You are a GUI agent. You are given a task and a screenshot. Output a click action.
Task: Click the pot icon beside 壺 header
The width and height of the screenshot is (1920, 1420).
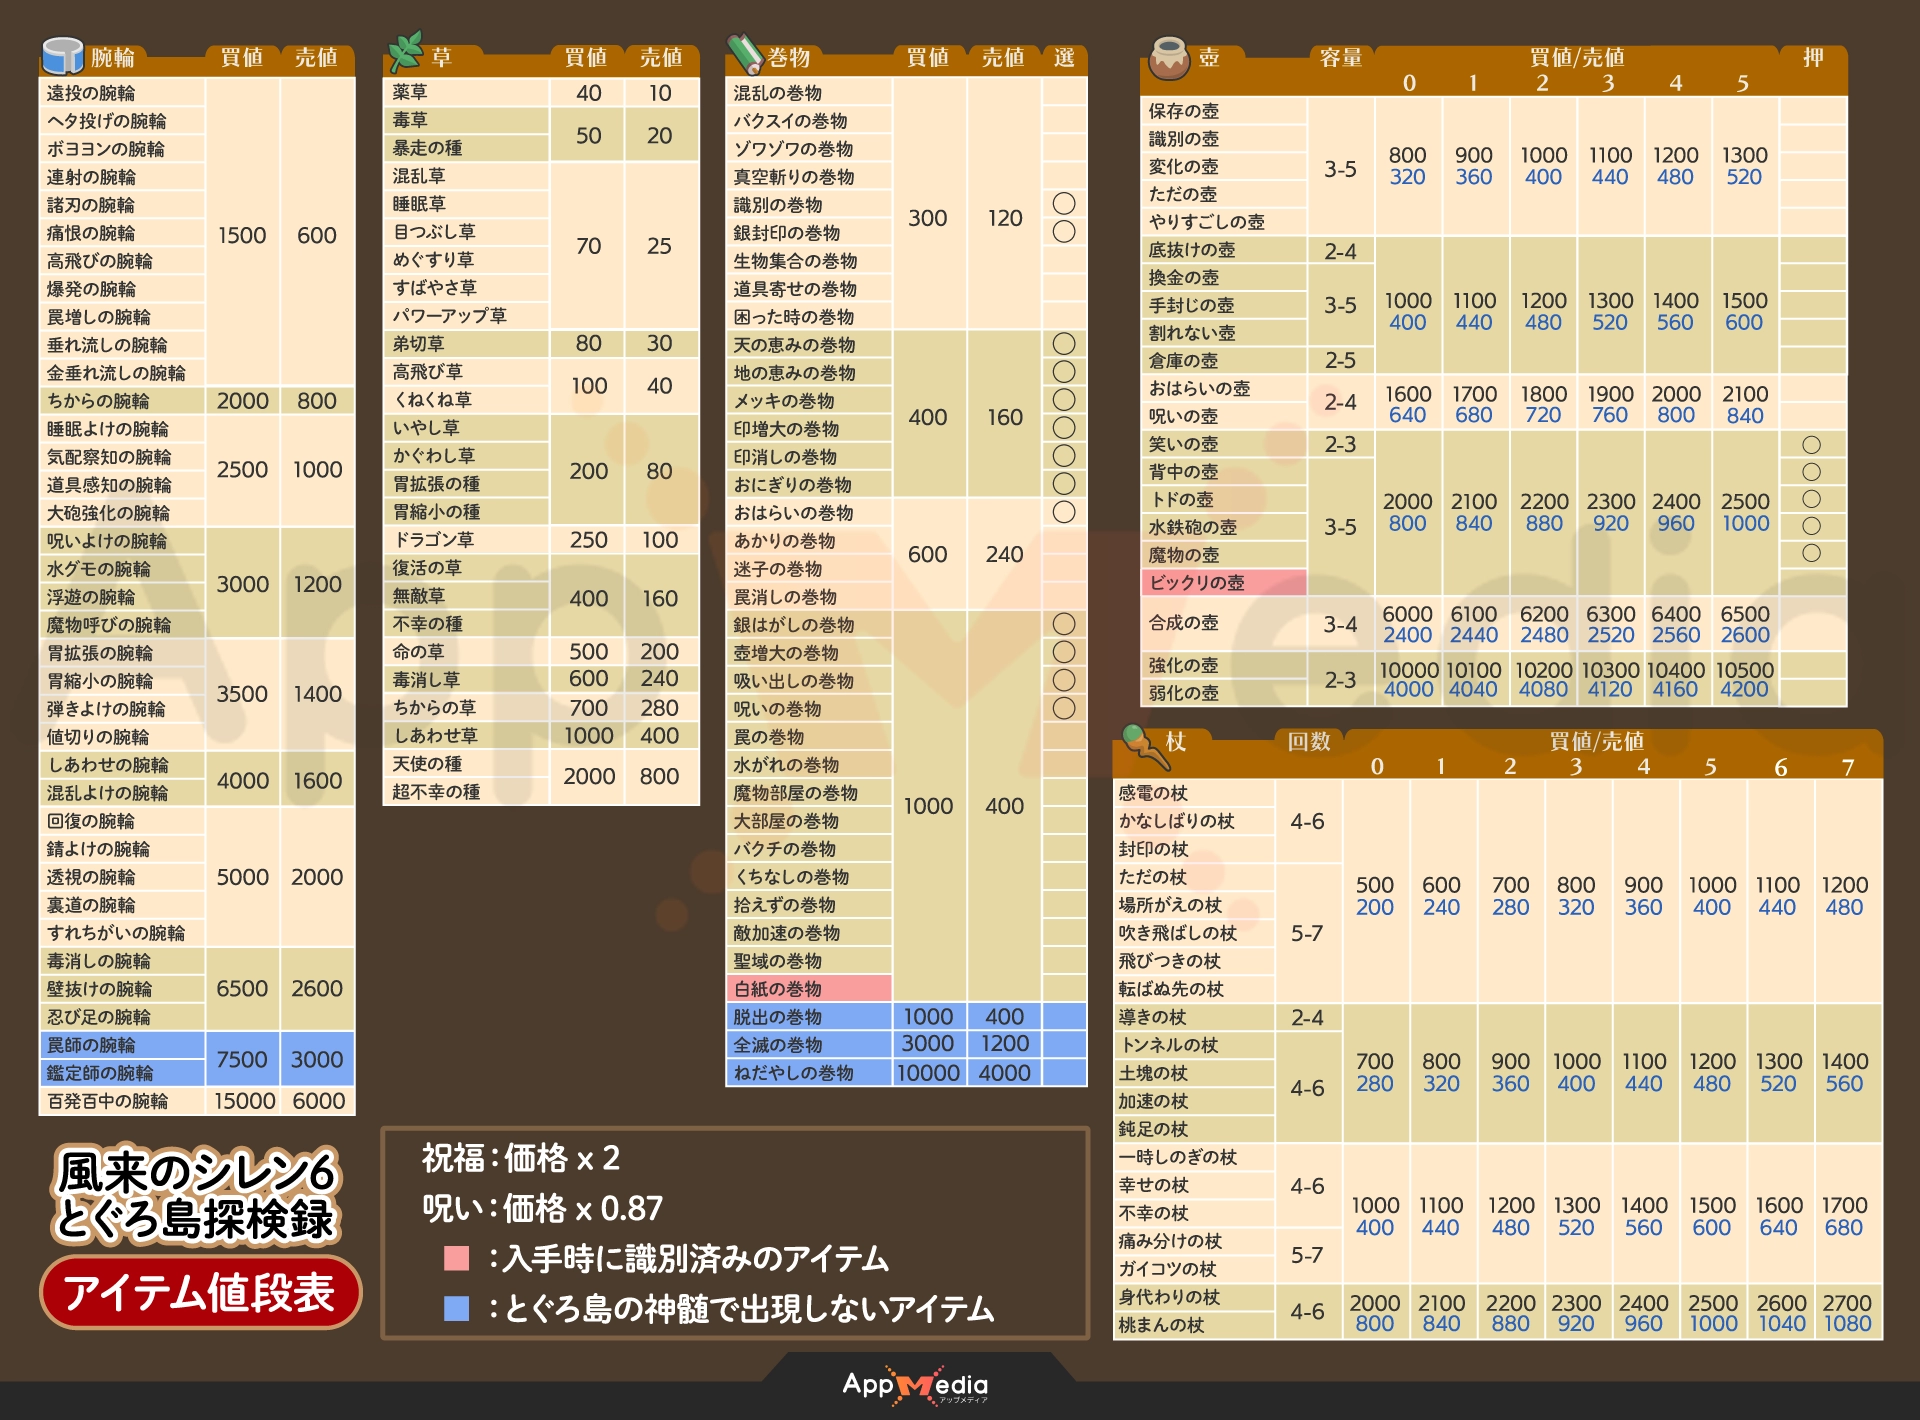pos(1168,58)
